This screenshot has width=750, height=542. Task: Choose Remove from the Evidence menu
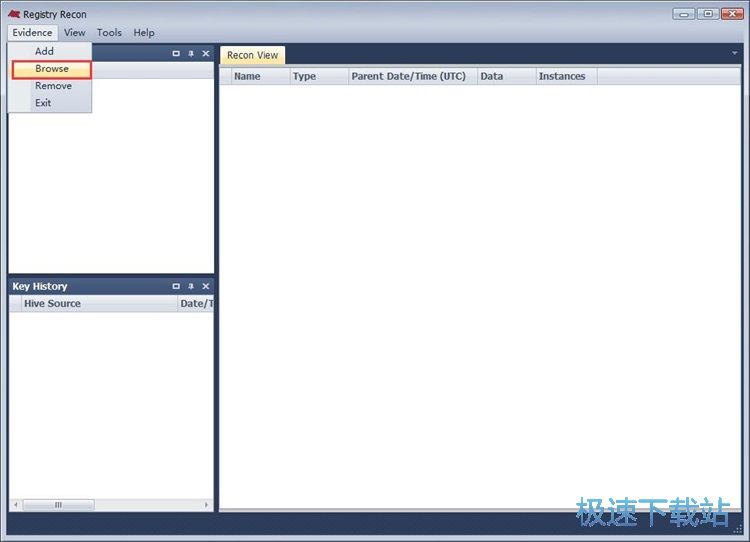click(52, 86)
